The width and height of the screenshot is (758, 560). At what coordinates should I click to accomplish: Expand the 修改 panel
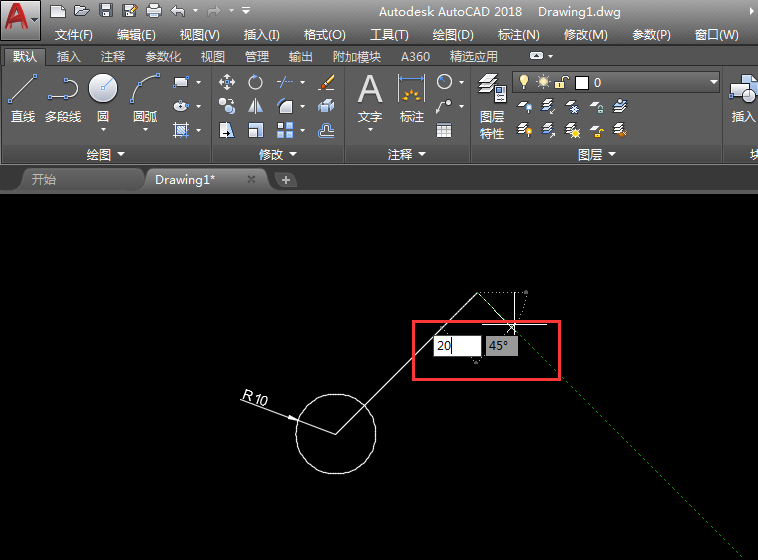277,154
